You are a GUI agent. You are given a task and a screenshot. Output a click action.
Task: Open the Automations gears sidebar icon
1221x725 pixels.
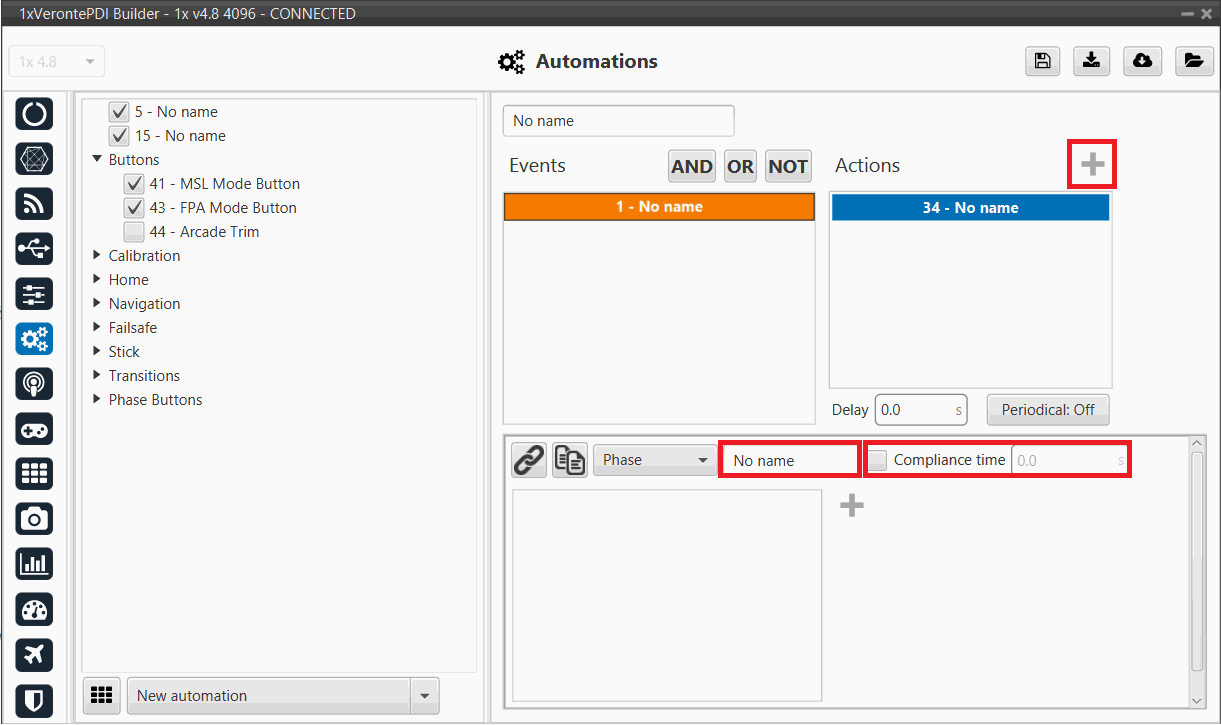(34, 340)
